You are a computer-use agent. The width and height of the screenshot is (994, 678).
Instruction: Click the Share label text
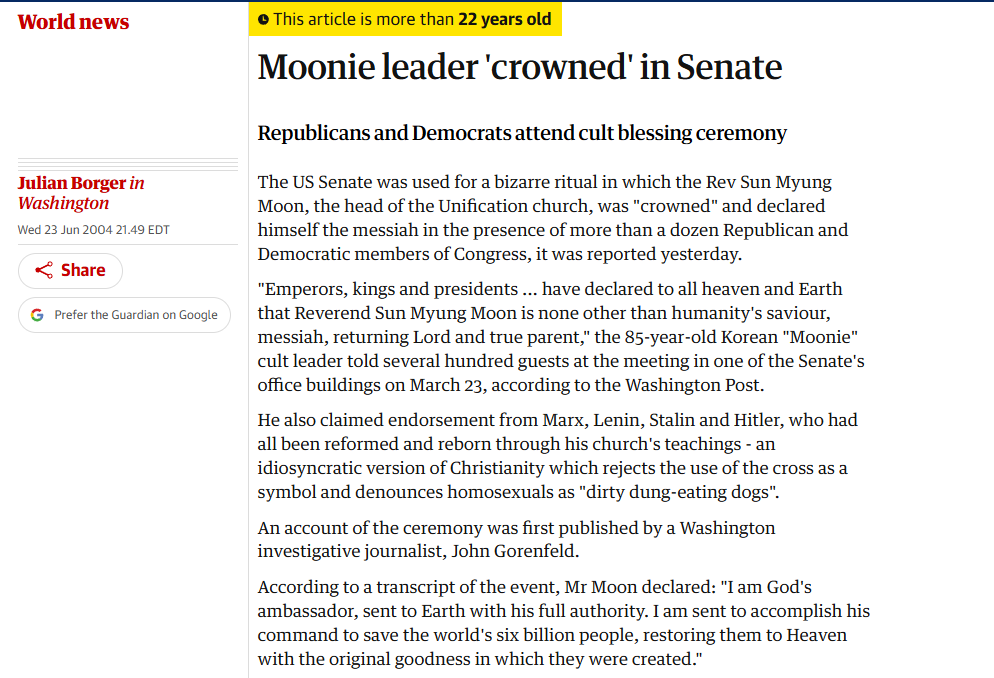pyautogui.click(x=83, y=271)
